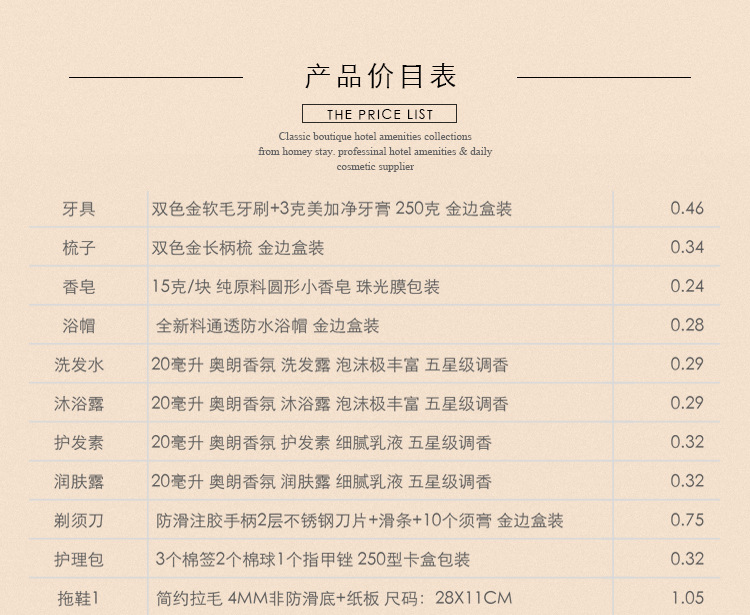Click the 润肤露 product name

click(x=79, y=482)
